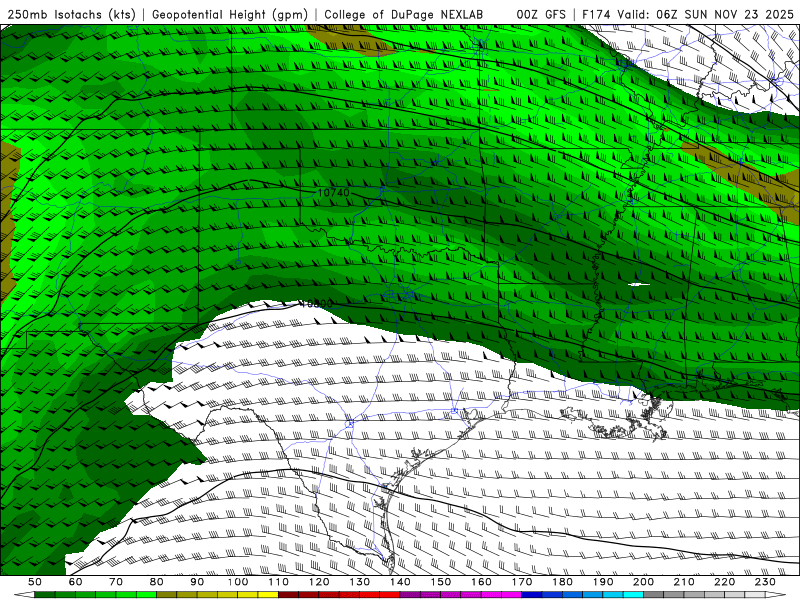Click the 10800 height contour label
This screenshot has width=800, height=600.
point(316,304)
